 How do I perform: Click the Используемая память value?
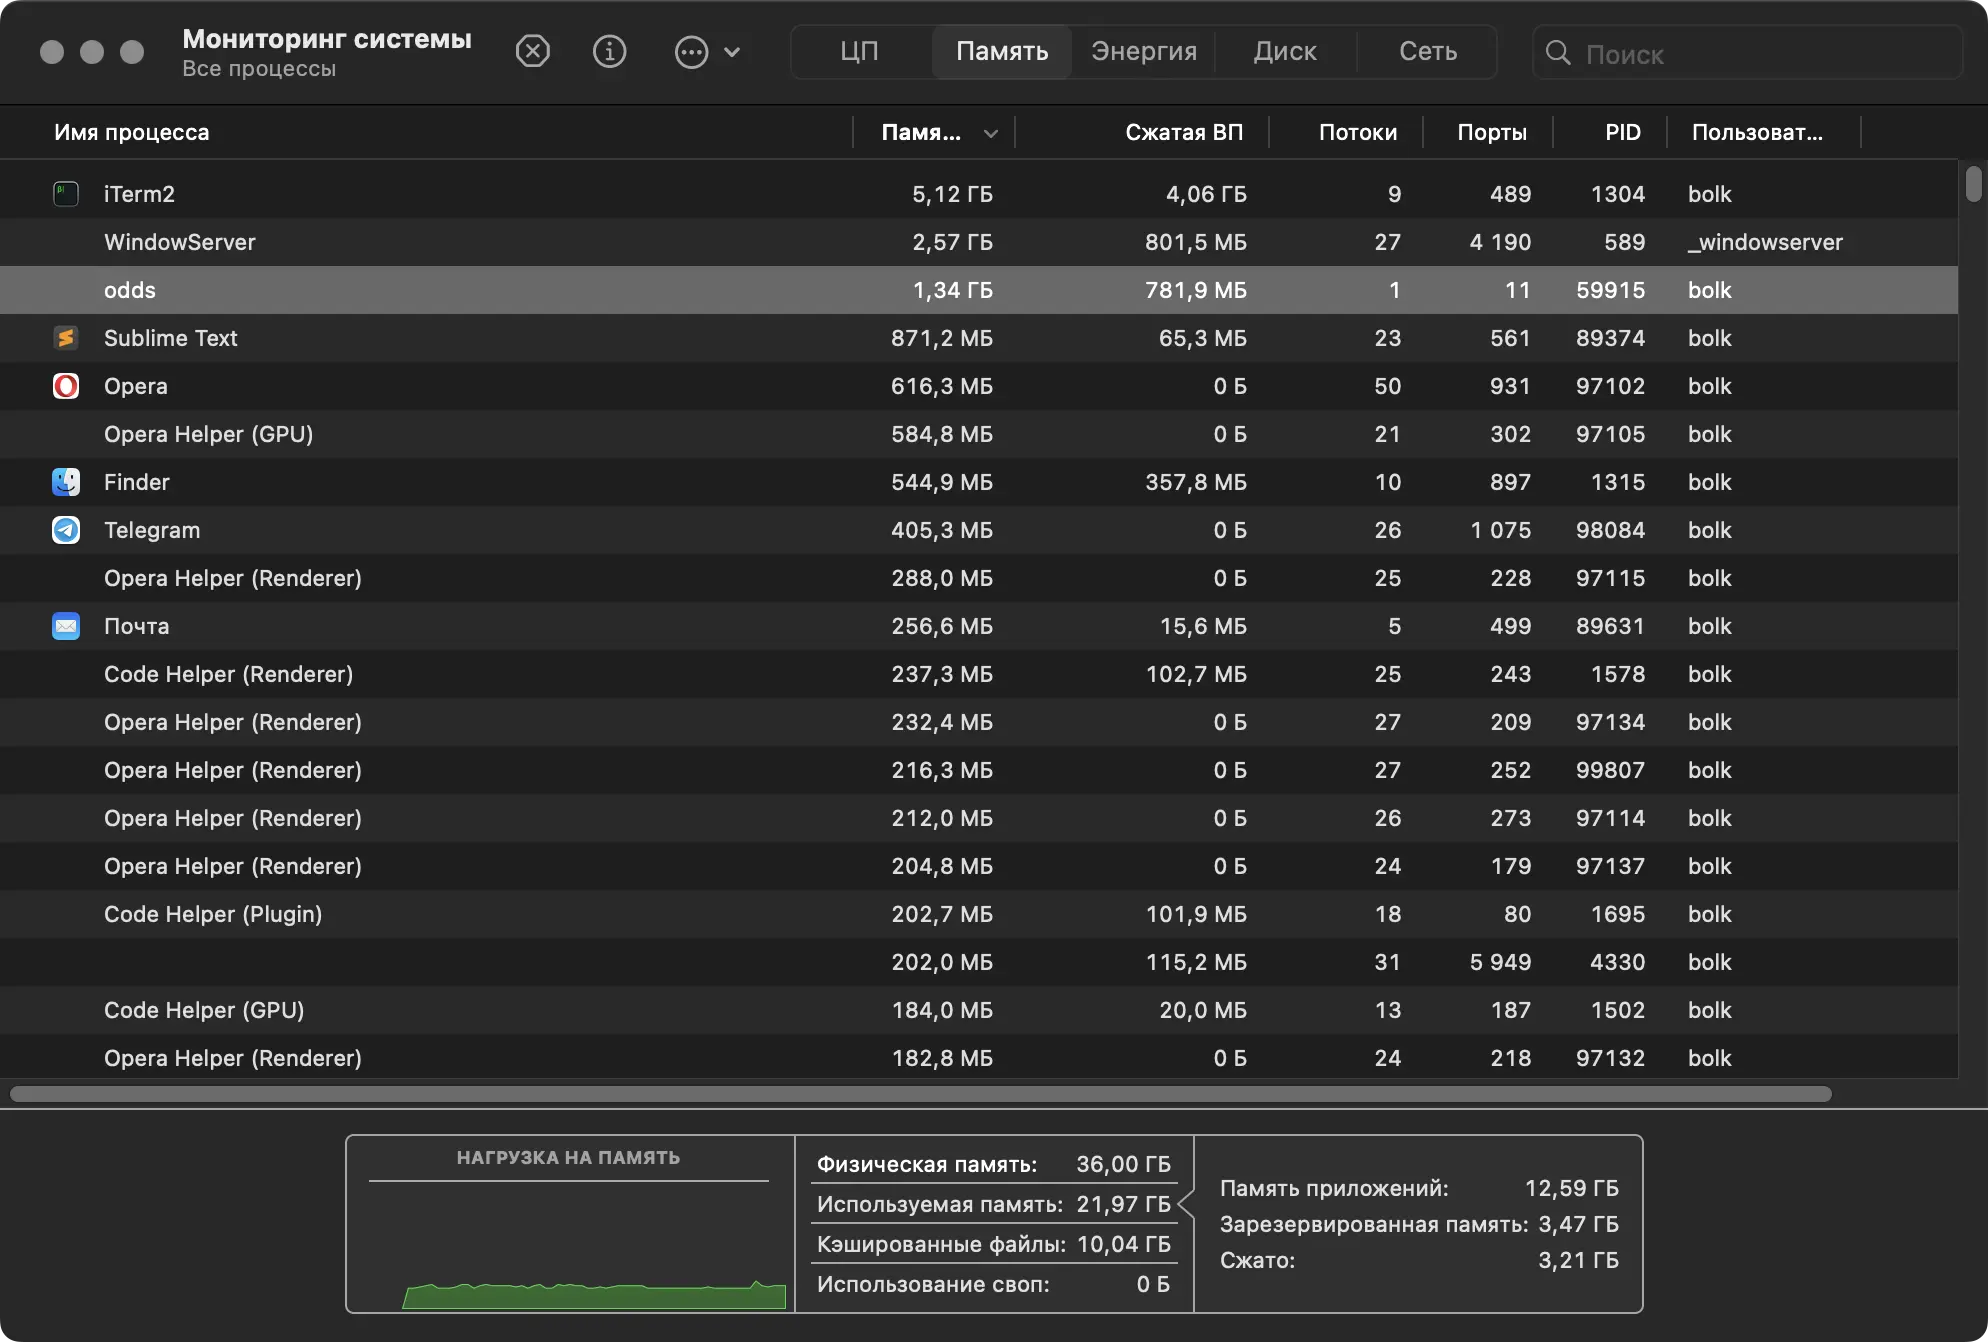(1123, 1204)
